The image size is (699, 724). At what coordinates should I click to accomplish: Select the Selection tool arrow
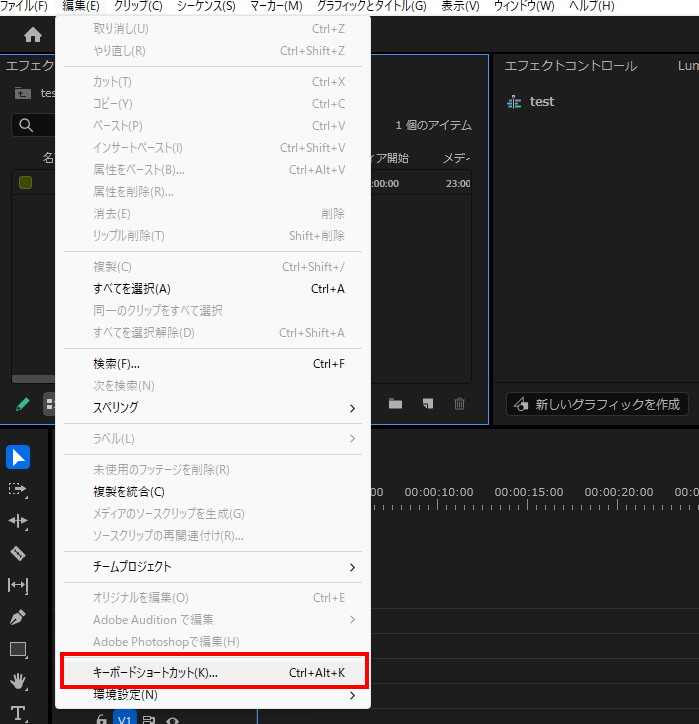(x=18, y=458)
